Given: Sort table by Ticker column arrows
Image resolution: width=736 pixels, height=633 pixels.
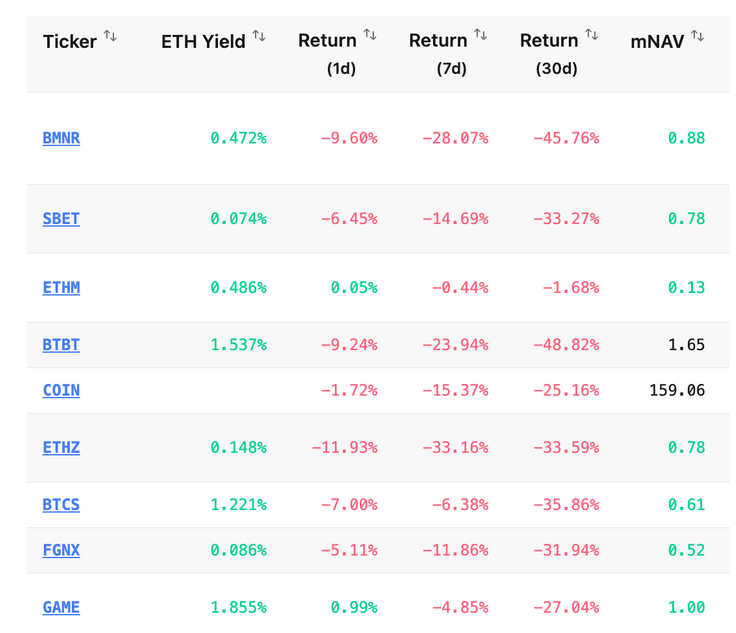Looking at the screenshot, I should click(x=110, y=37).
